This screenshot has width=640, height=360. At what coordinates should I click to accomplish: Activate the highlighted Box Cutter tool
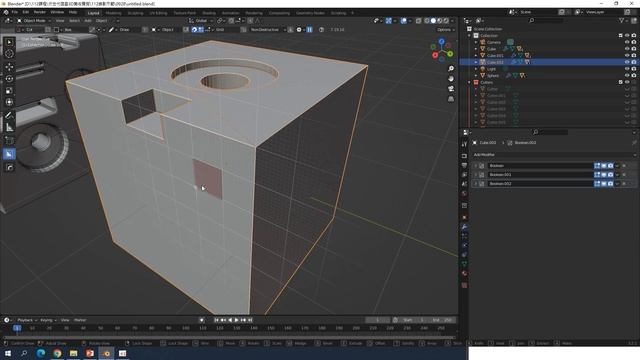9,154
